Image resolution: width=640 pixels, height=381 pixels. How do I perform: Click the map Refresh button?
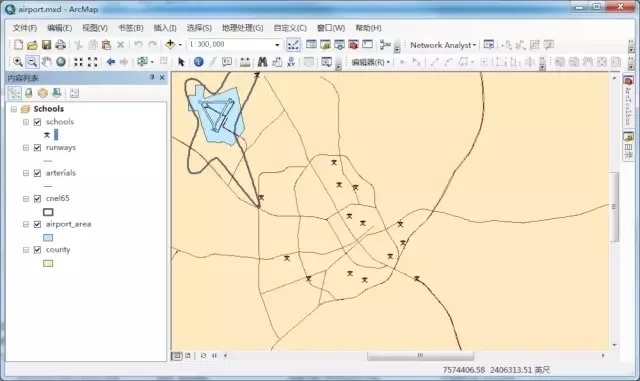[x=203, y=356]
